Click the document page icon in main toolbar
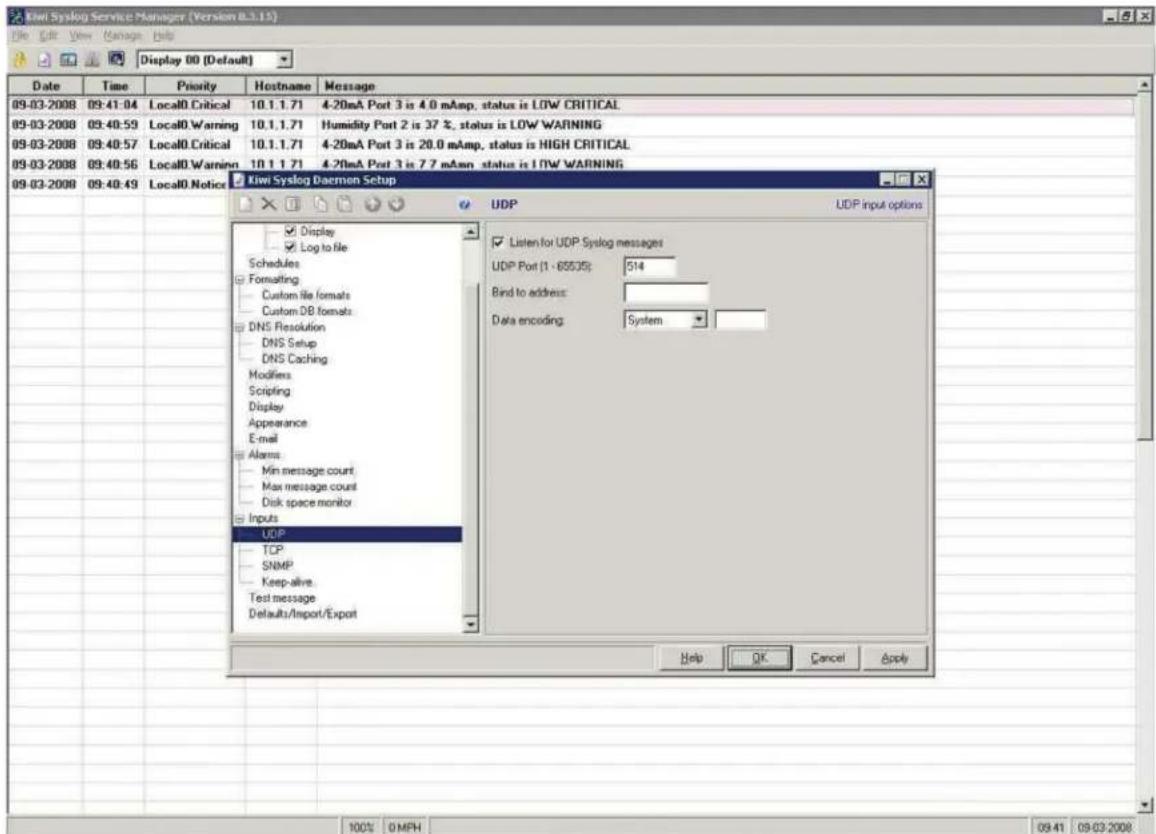 44,60
